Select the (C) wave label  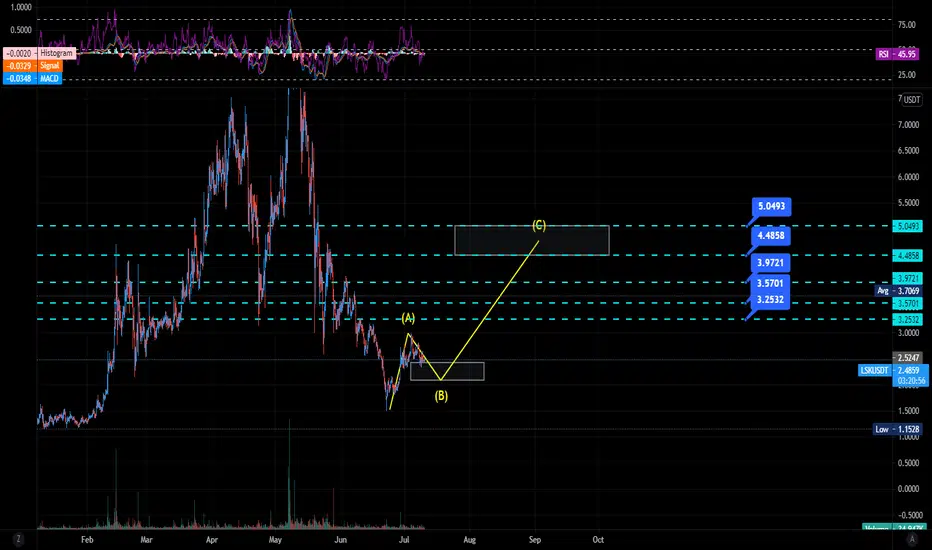click(539, 225)
